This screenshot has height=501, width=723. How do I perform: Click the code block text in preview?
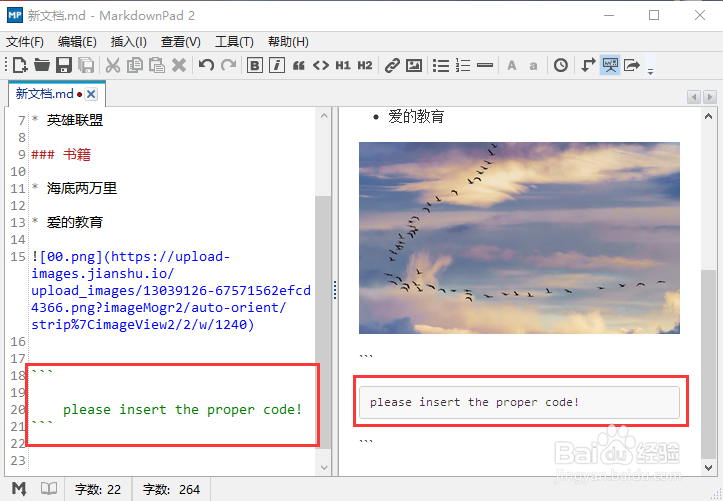pos(474,402)
